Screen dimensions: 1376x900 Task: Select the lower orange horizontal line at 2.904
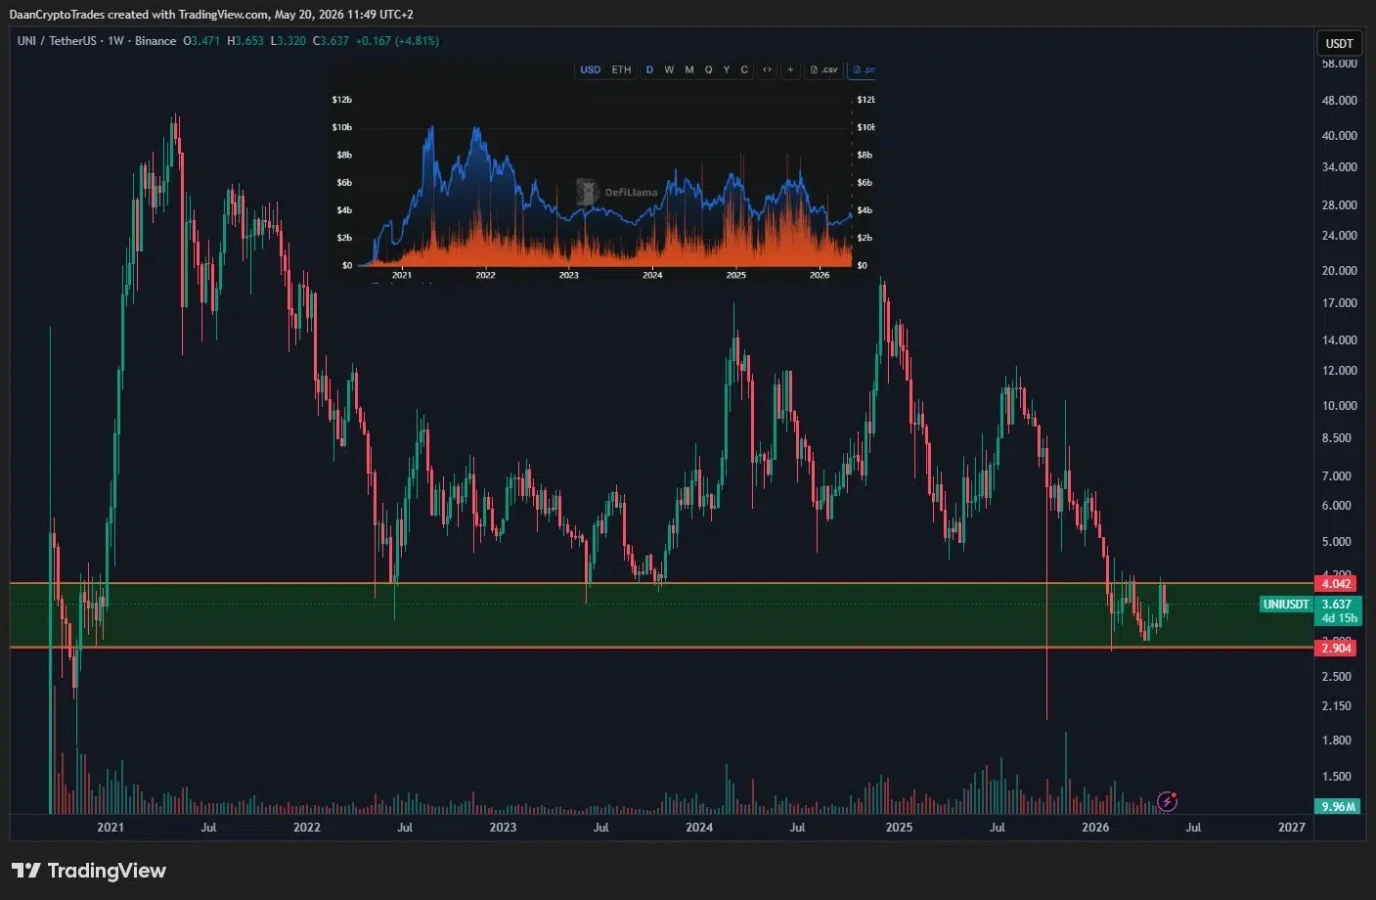tap(660, 648)
